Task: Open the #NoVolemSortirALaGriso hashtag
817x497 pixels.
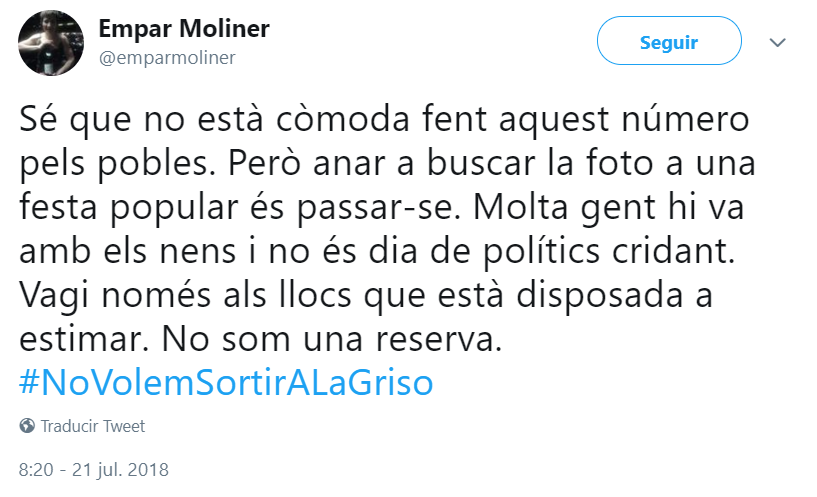Action: (226, 383)
